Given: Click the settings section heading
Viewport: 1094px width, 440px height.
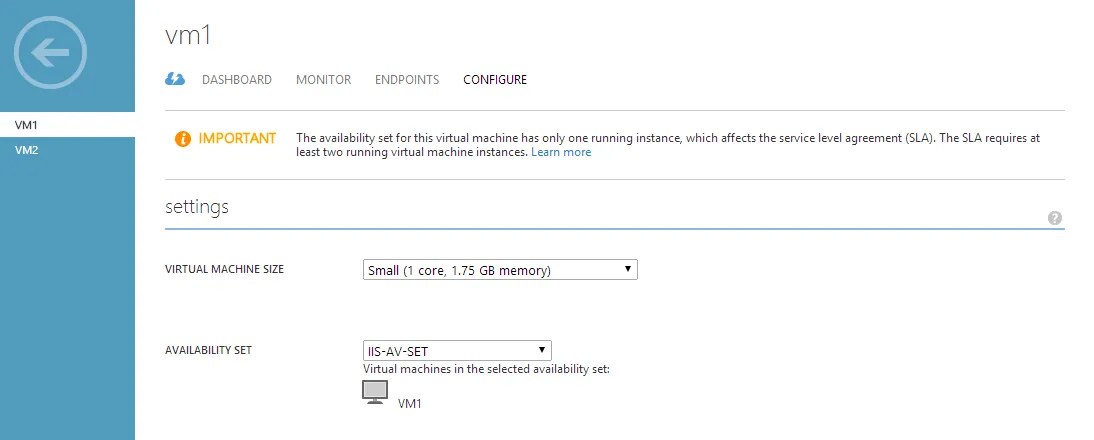Looking at the screenshot, I should 197,207.
